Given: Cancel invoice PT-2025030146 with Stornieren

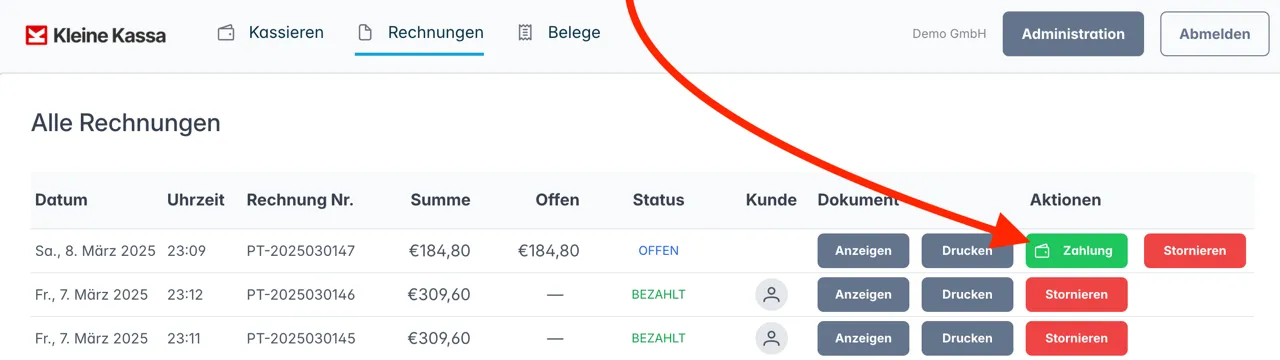Looking at the screenshot, I should [1076, 295].
